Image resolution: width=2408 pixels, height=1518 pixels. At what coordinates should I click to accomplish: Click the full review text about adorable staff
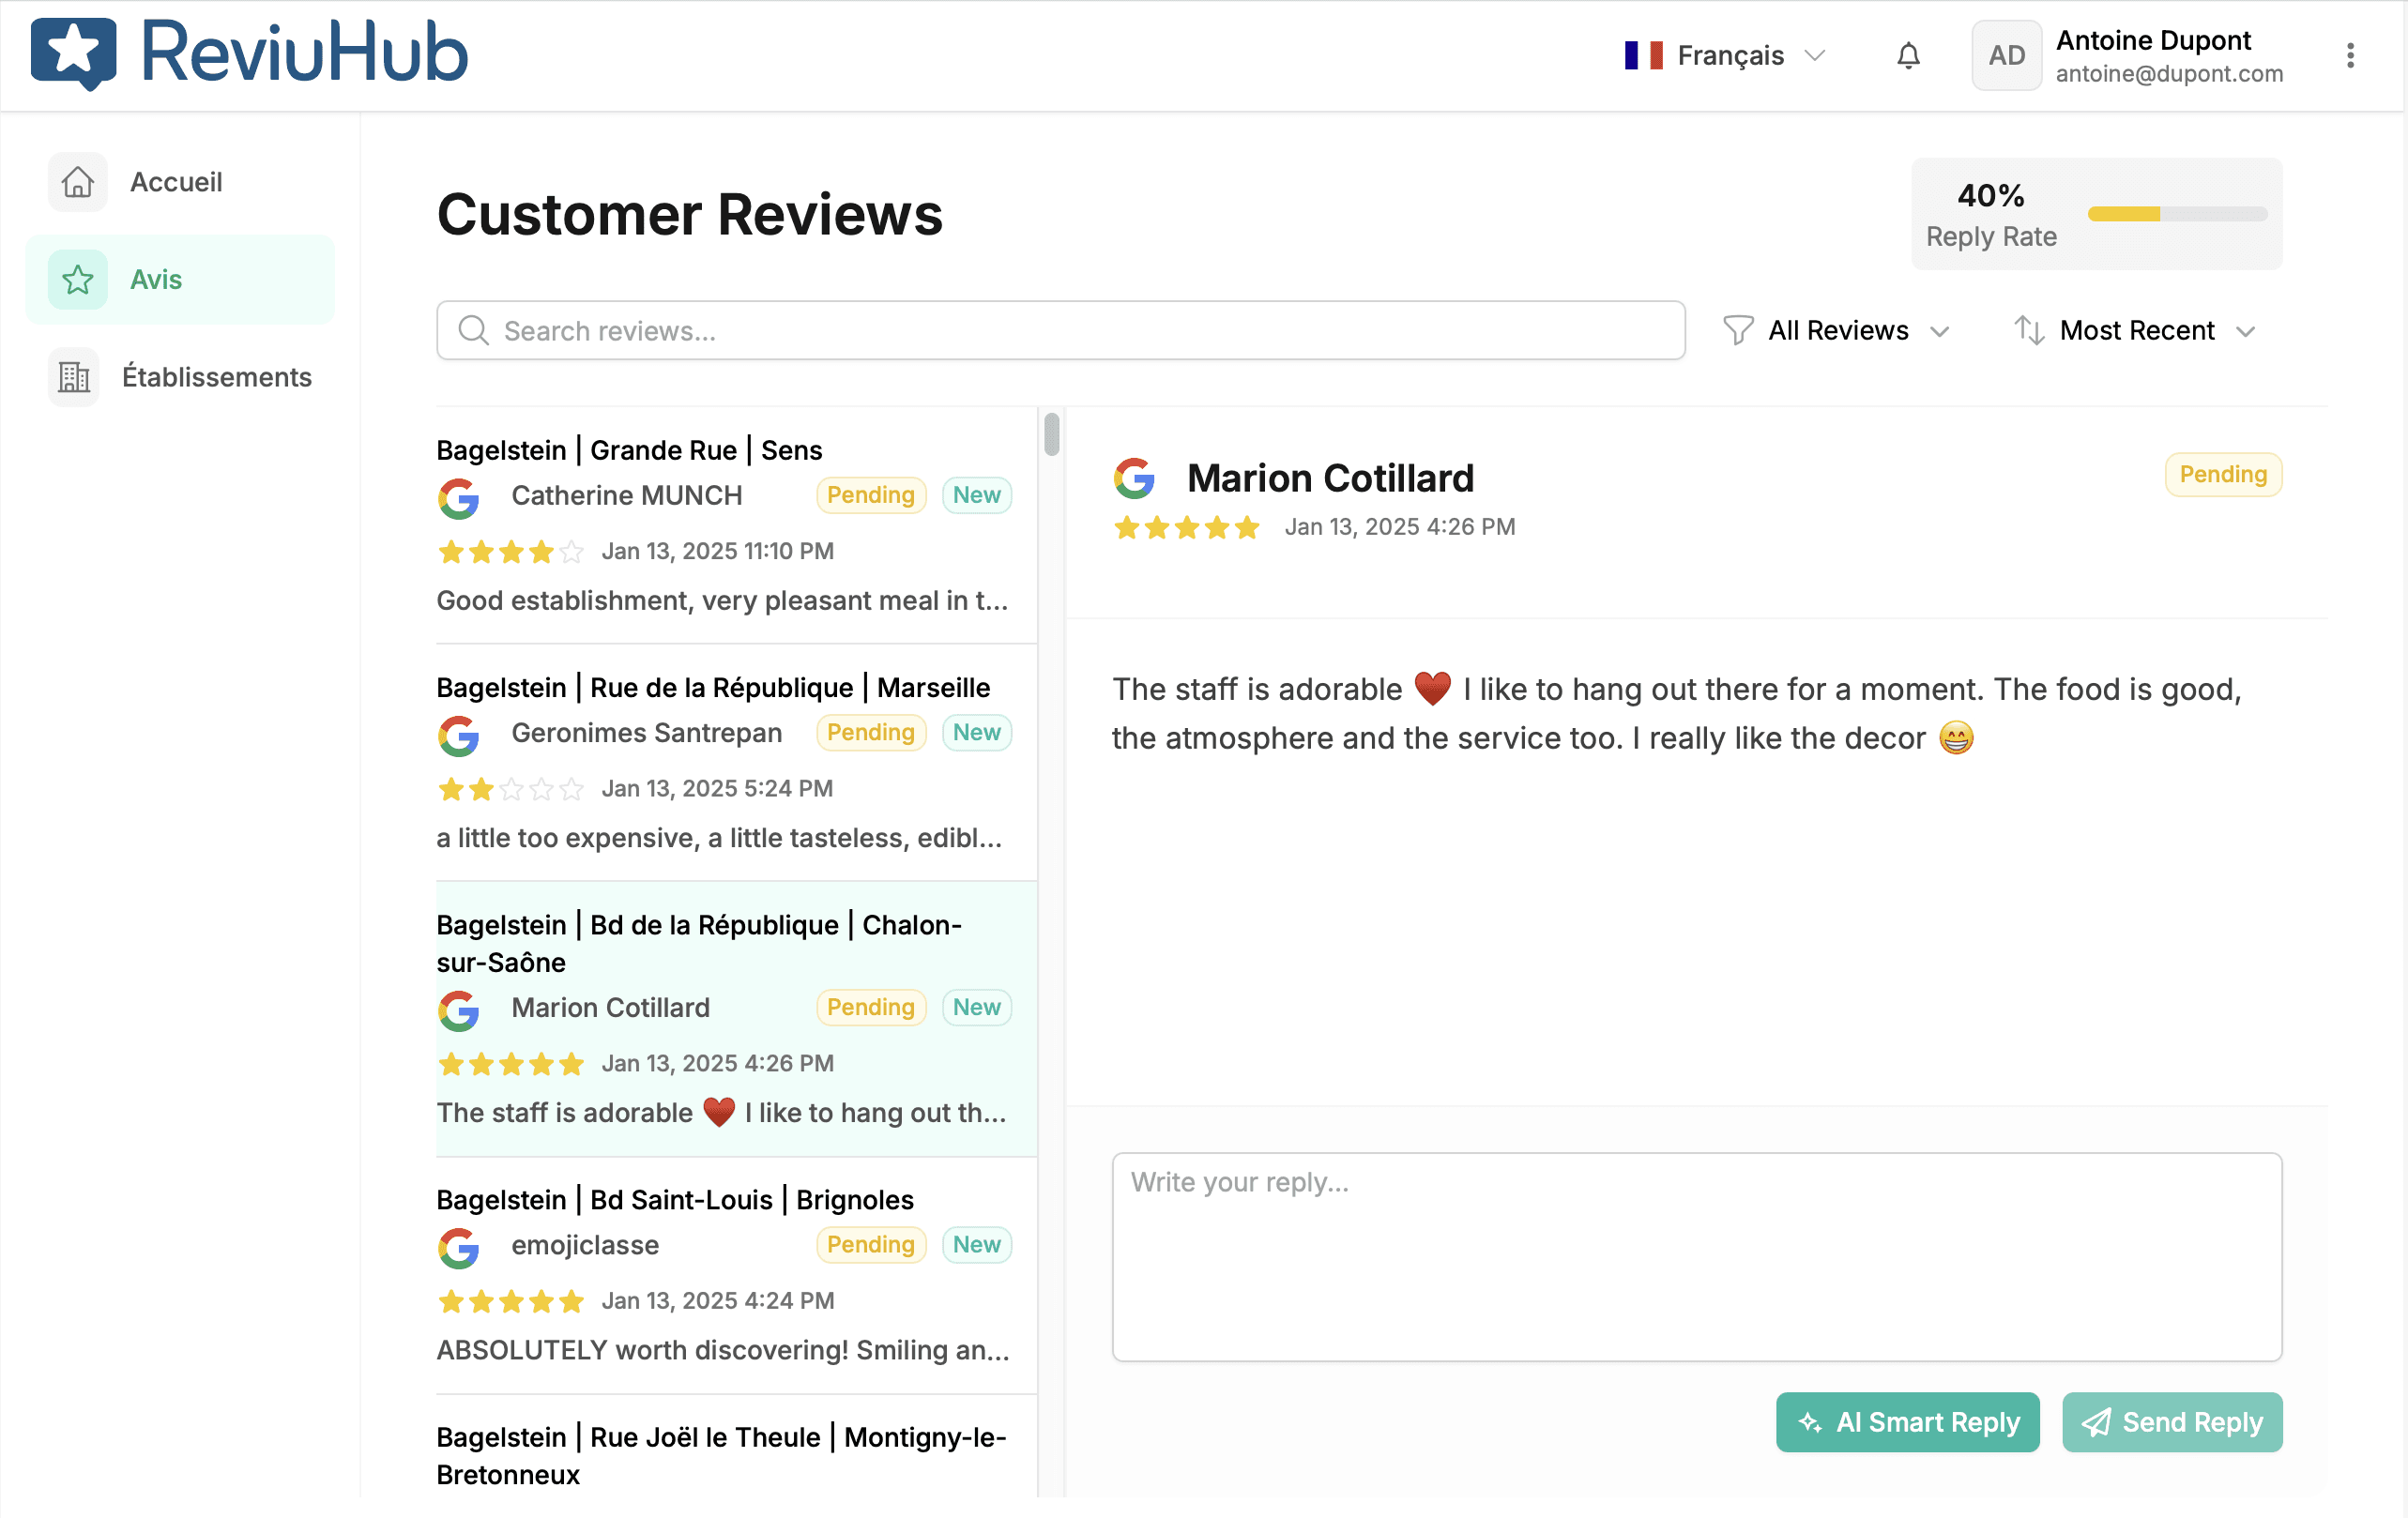point(1676,714)
